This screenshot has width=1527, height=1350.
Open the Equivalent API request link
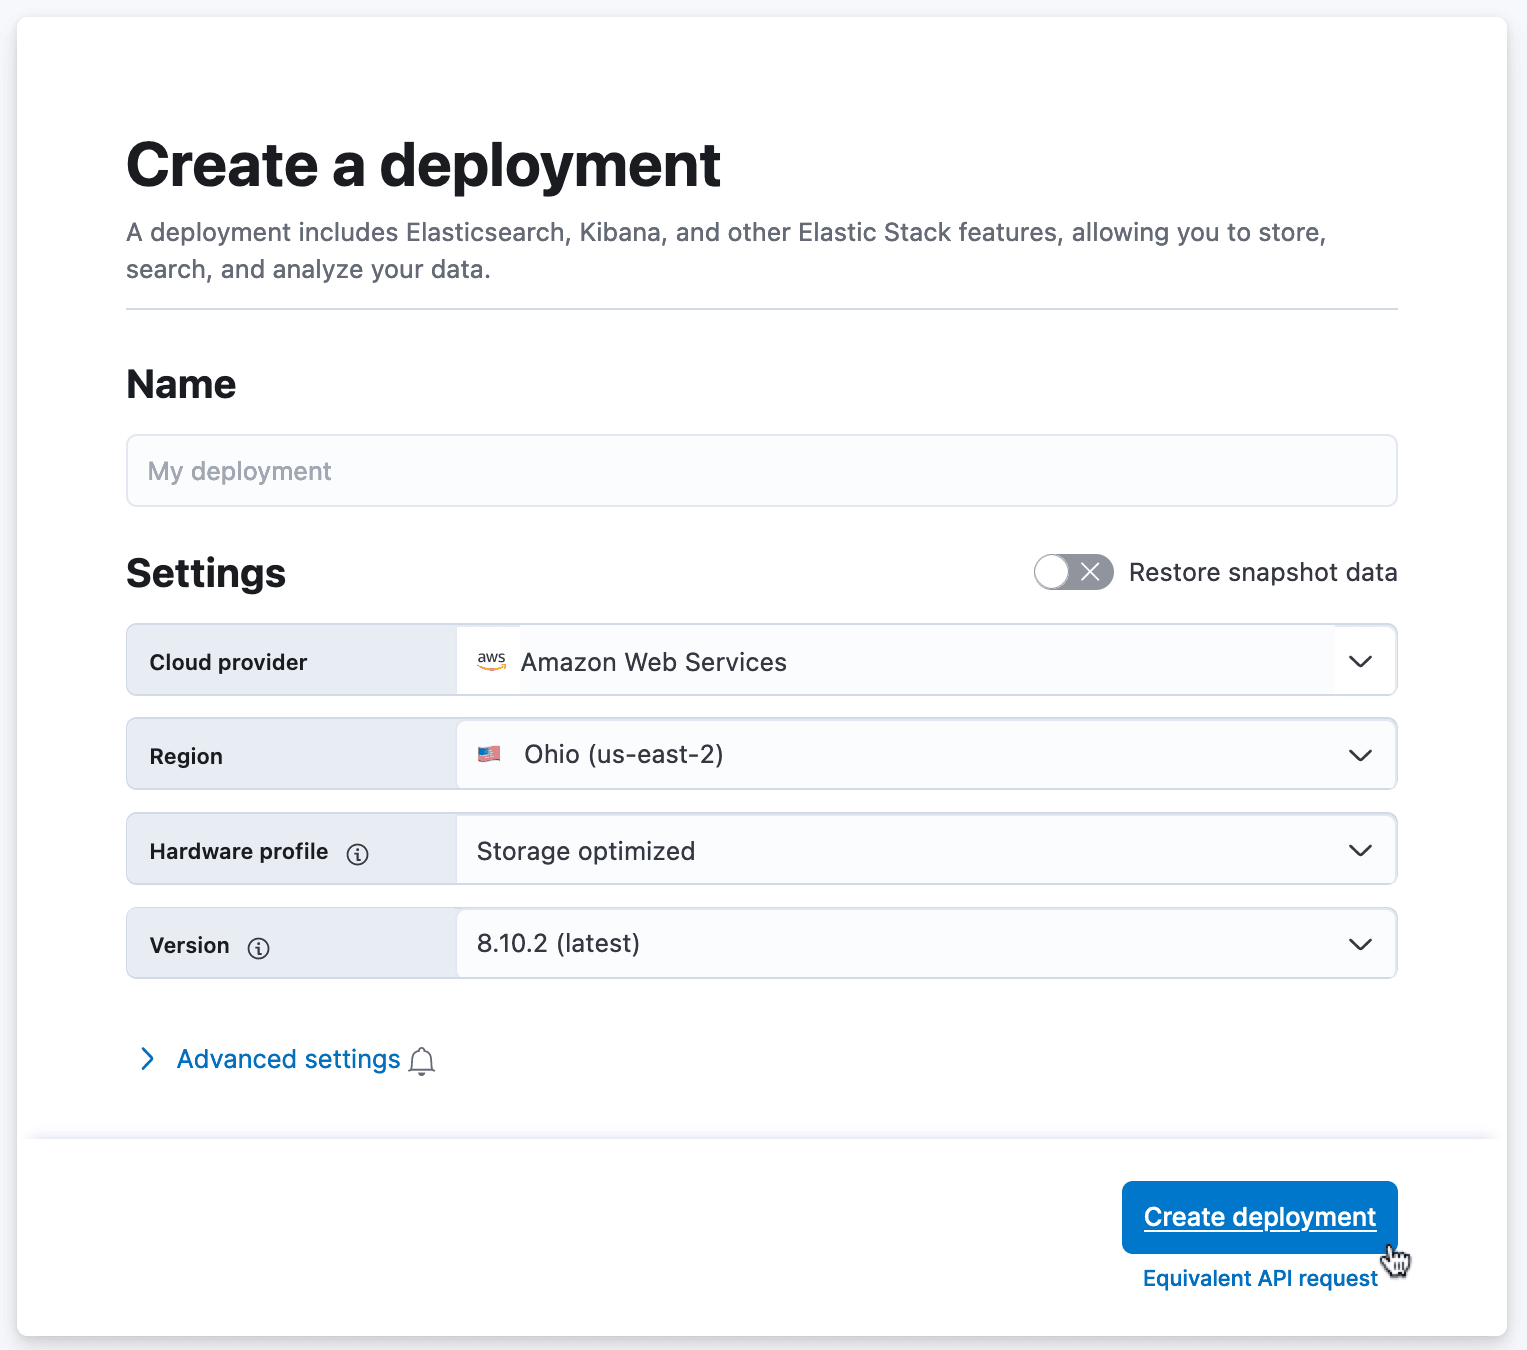[x=1259, y=1278]
